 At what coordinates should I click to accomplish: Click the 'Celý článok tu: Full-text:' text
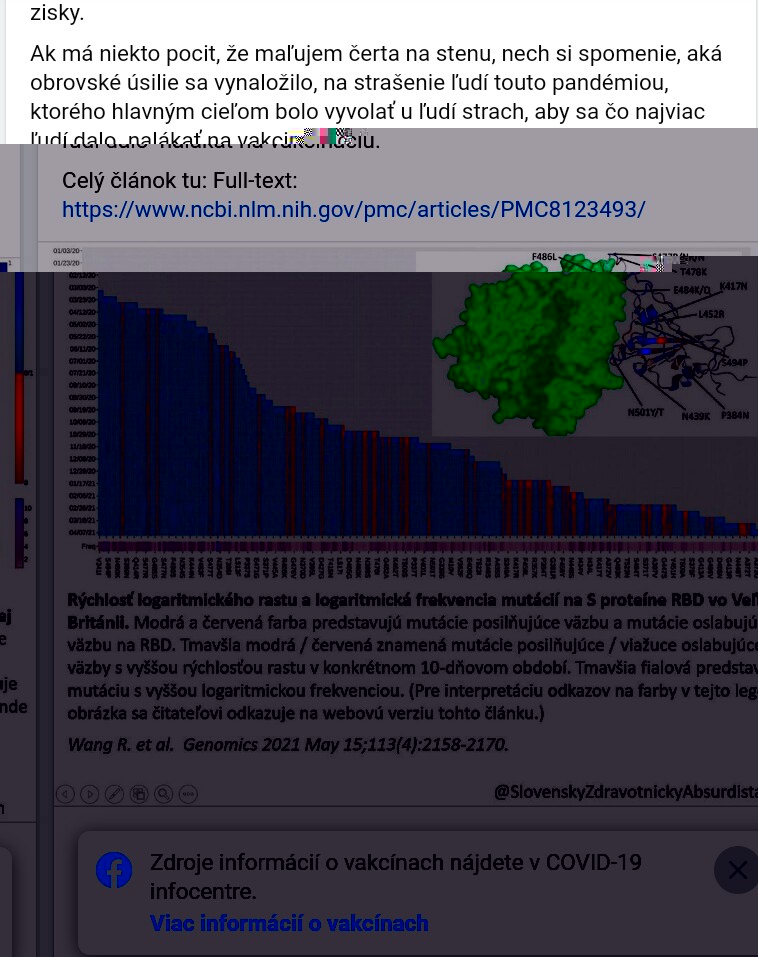pos(180,181)
